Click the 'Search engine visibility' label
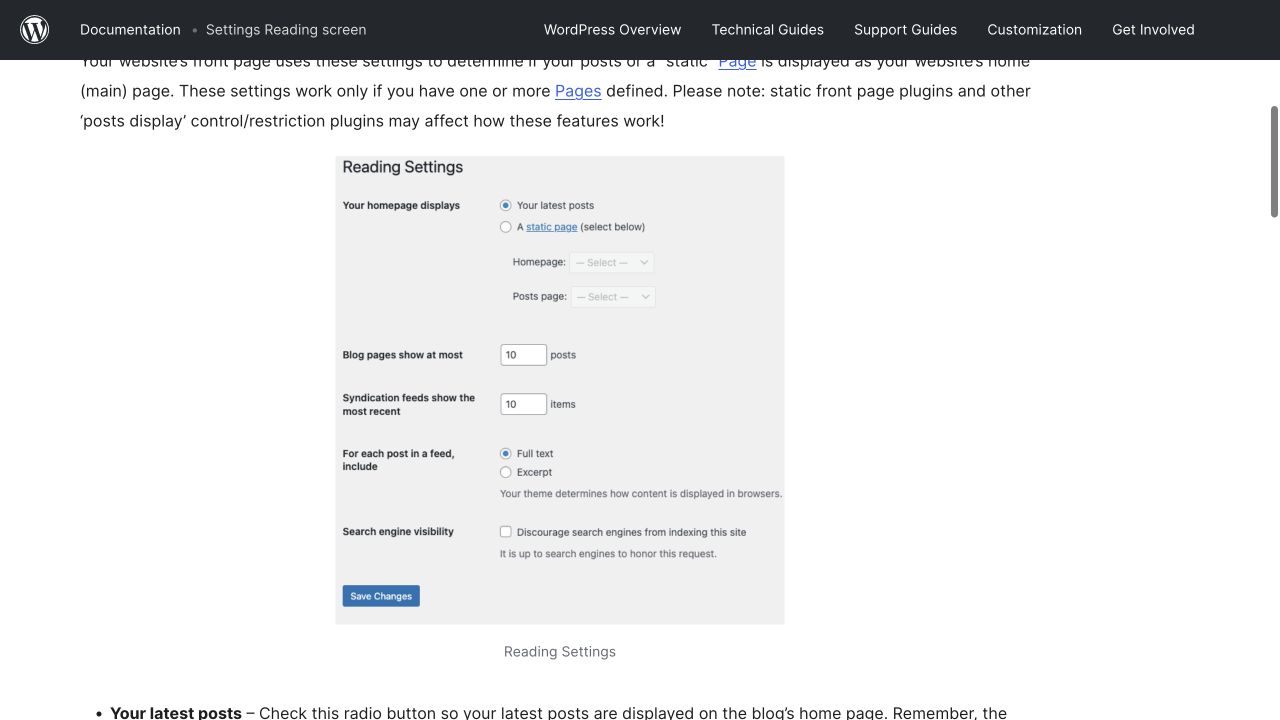Screen dimensions: 1280x720 click(398, 532)
